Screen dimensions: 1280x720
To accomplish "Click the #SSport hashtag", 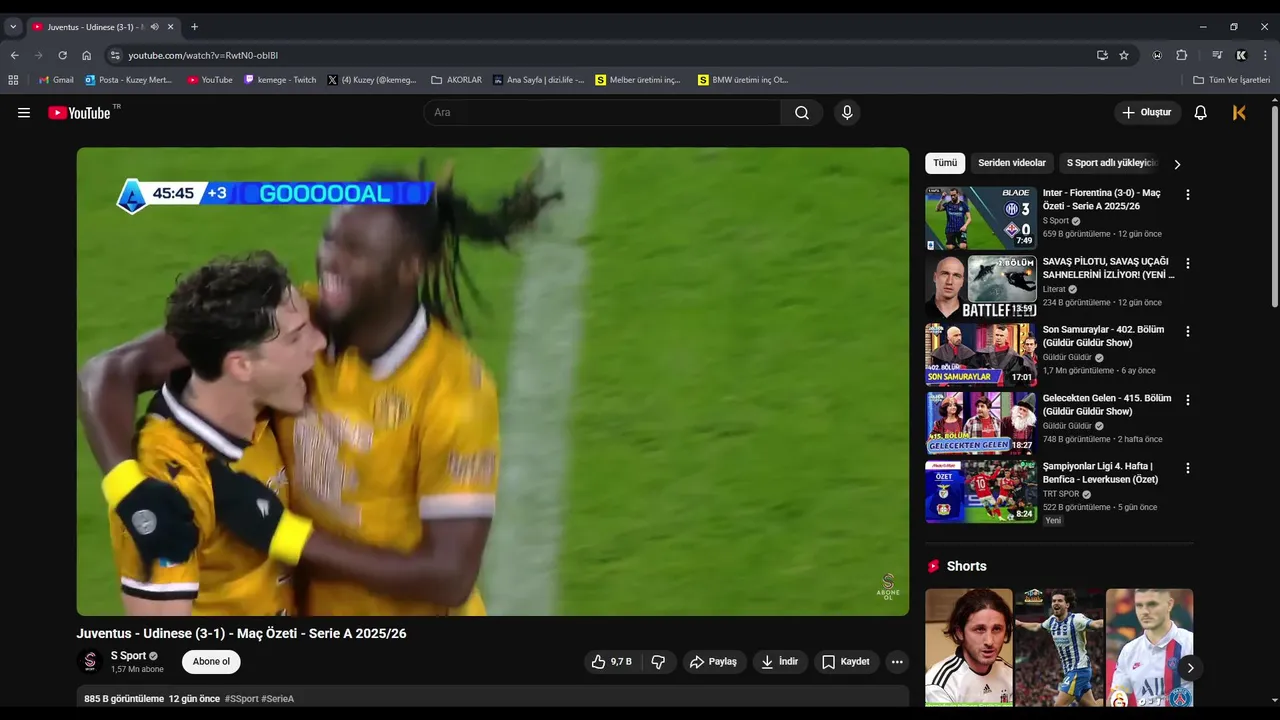I will [x=241, y=699].
